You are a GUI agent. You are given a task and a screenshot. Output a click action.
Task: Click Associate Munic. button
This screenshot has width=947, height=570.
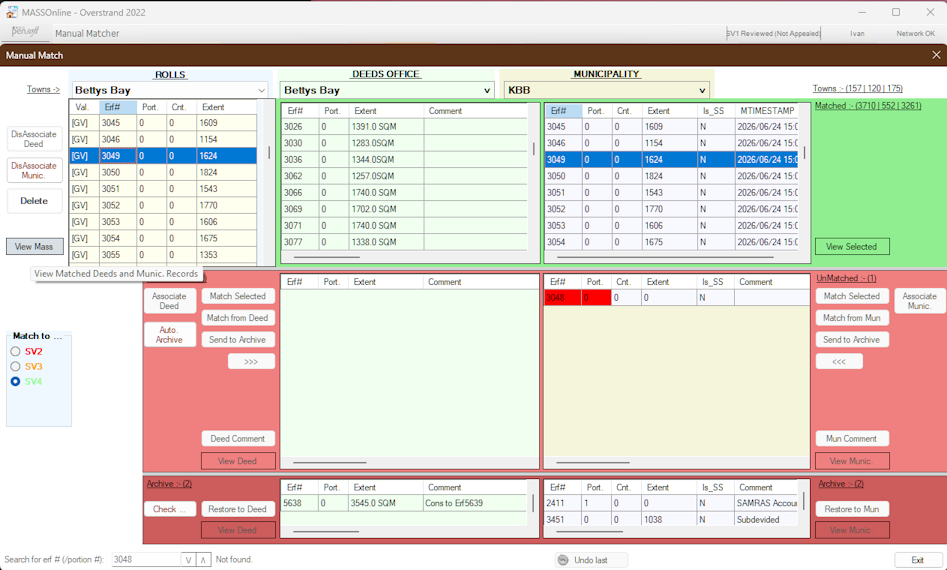click(x=920, y=301)
